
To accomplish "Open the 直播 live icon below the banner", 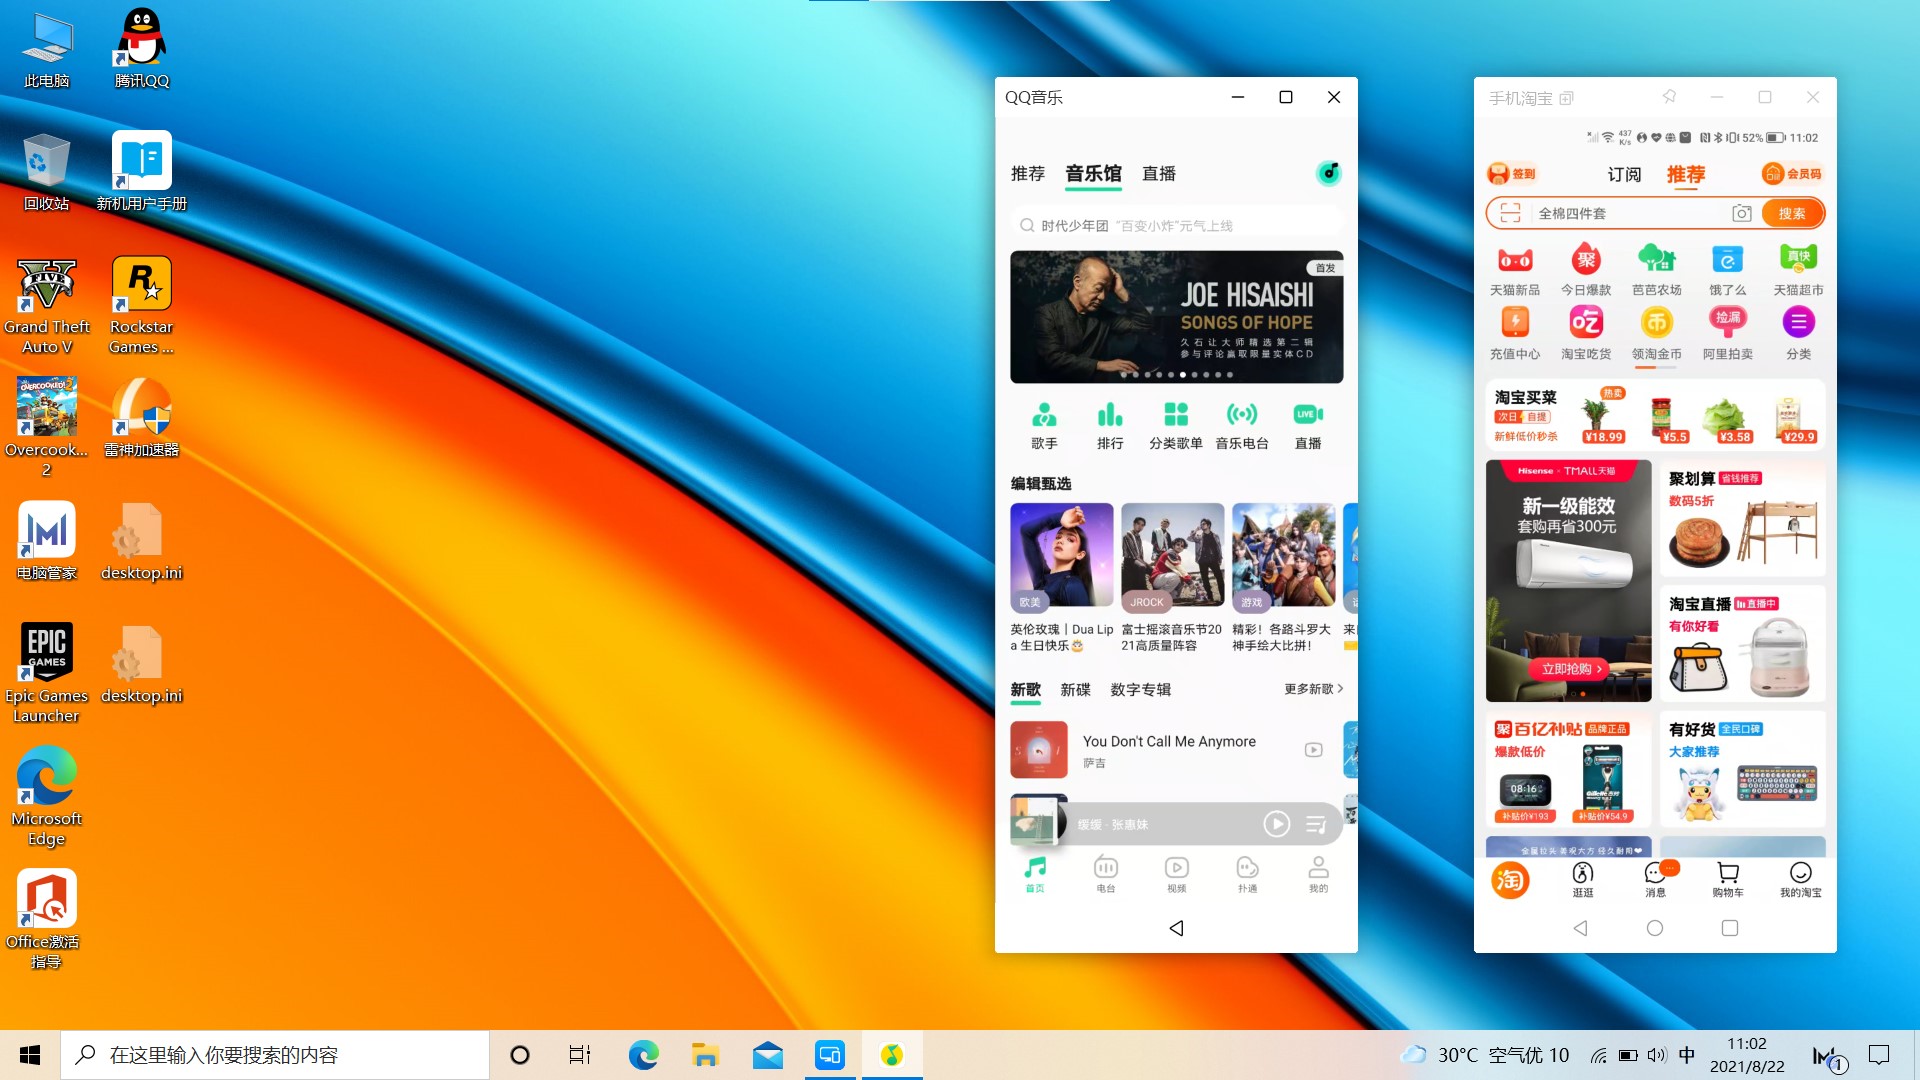I will coord(1308,425).
